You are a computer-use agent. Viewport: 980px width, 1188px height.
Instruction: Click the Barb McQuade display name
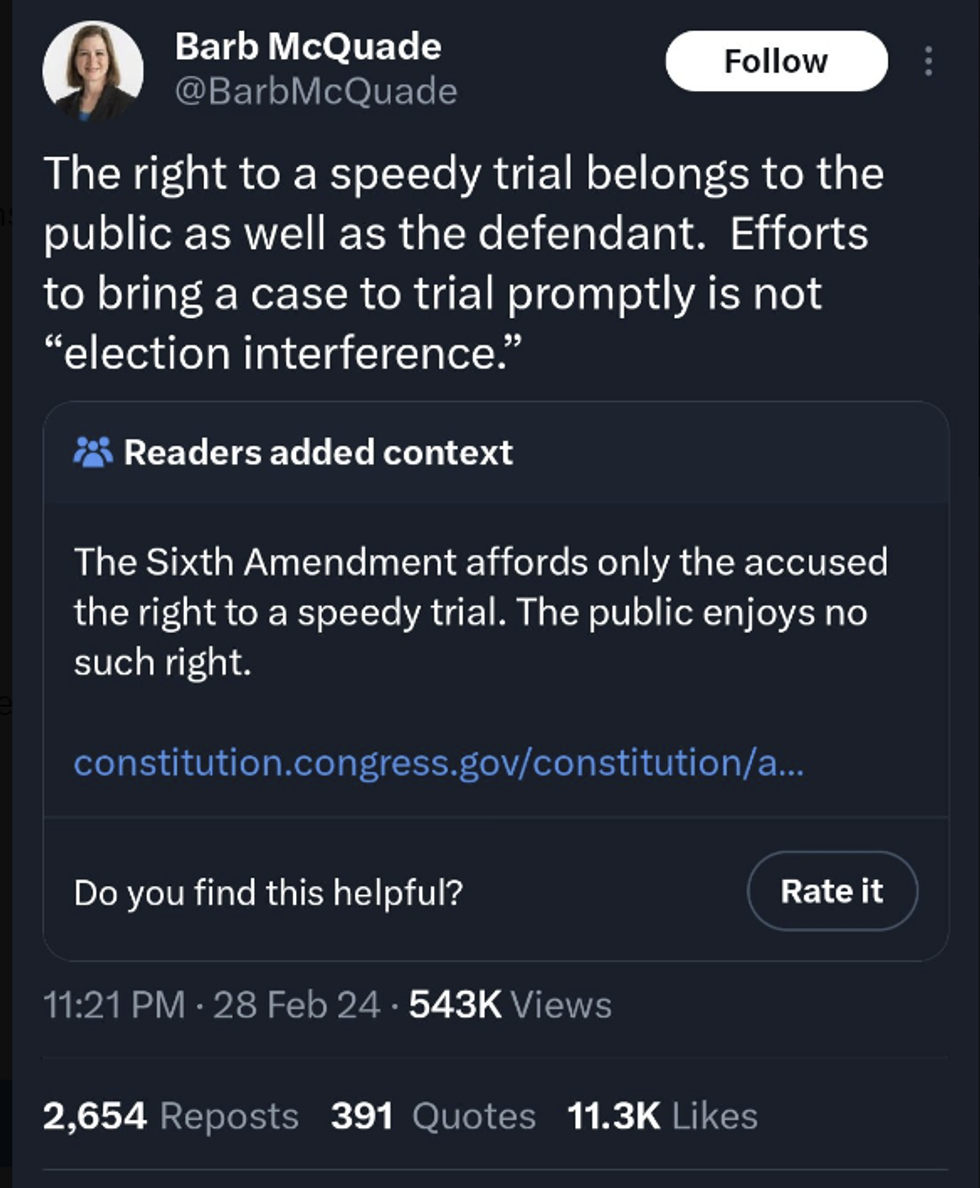pyautogui.click(x=308, y=46)
